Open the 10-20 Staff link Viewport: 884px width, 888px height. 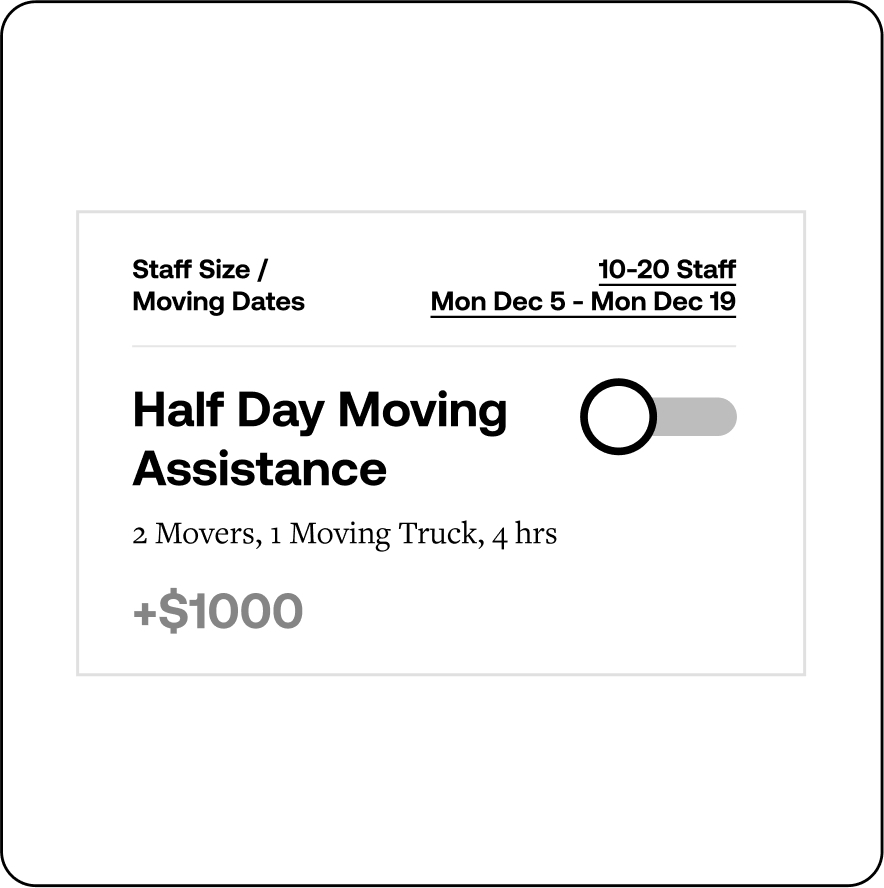tap(666, 270)
